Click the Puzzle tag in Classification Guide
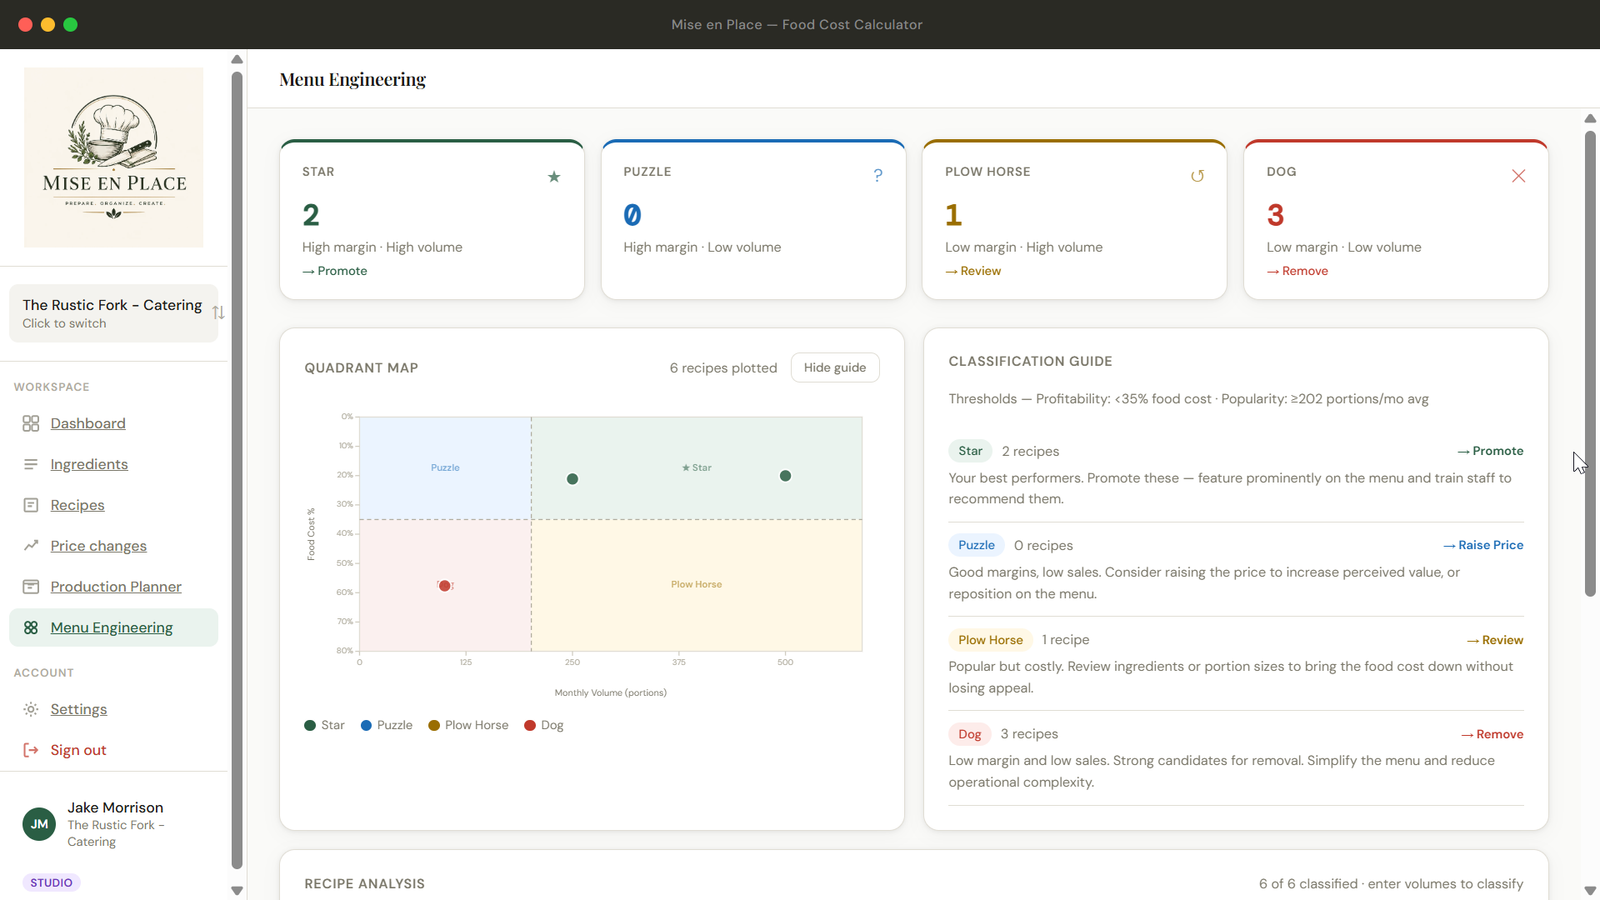 pos(977,545)
